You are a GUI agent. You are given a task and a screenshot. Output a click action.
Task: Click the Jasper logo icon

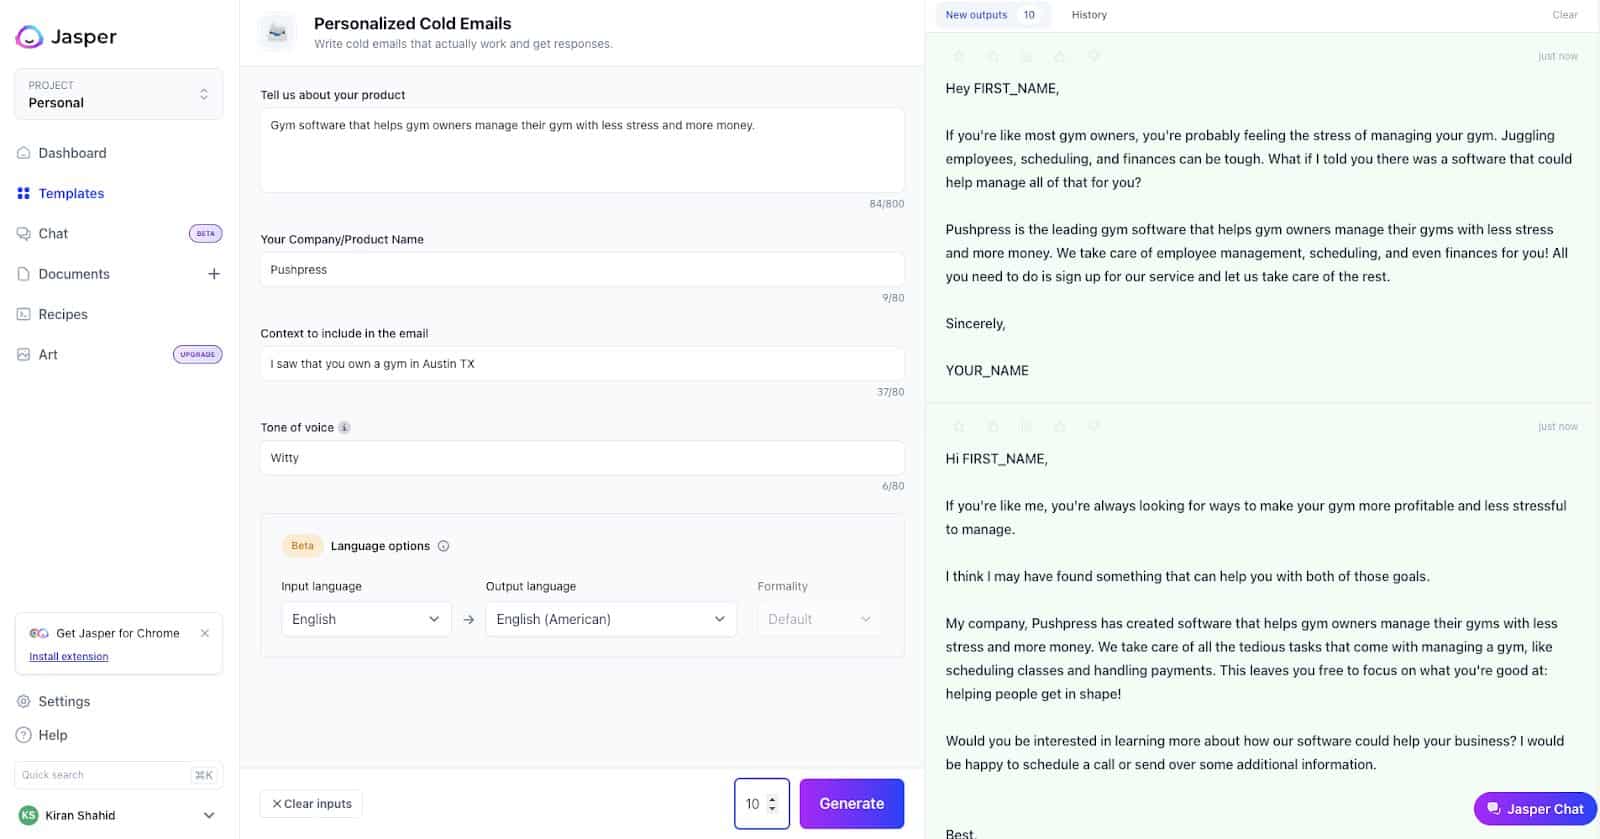(30, 37)
